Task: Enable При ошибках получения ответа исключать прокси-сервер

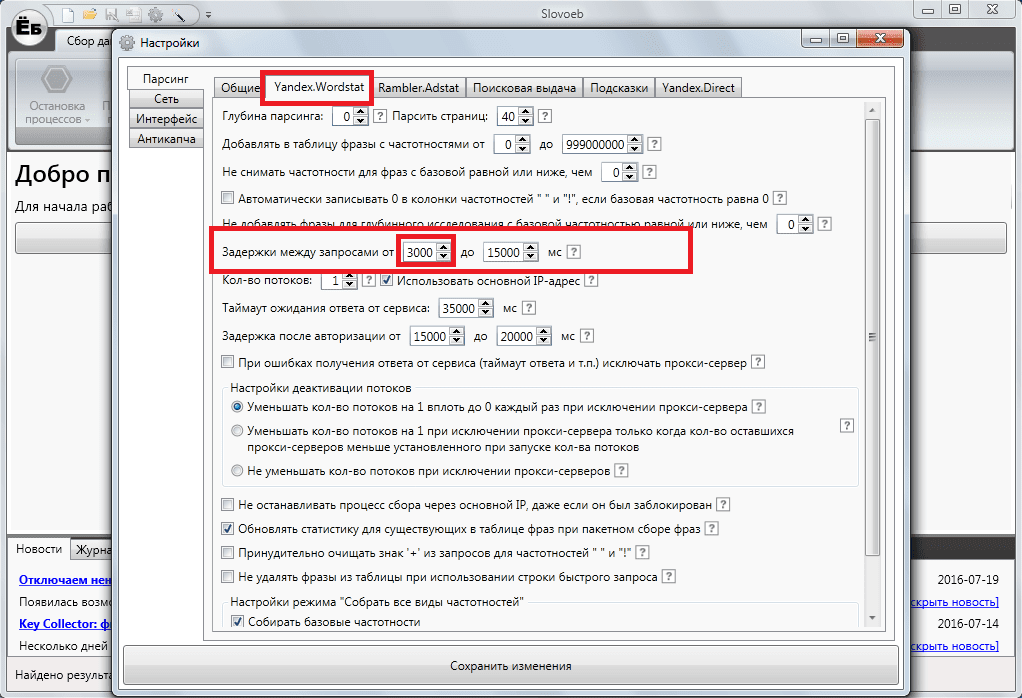Action: click(x=227, y=362)
